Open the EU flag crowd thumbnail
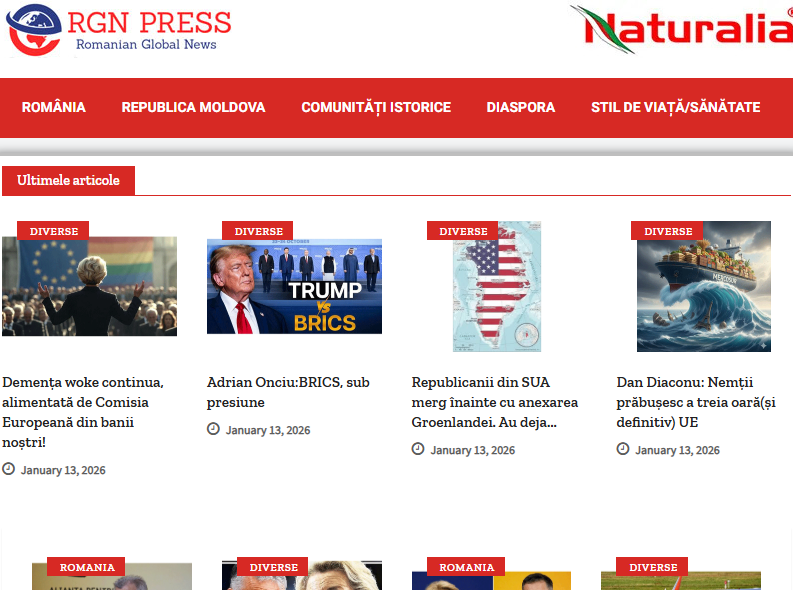The image size is (793, 590). tap(89, 288)
